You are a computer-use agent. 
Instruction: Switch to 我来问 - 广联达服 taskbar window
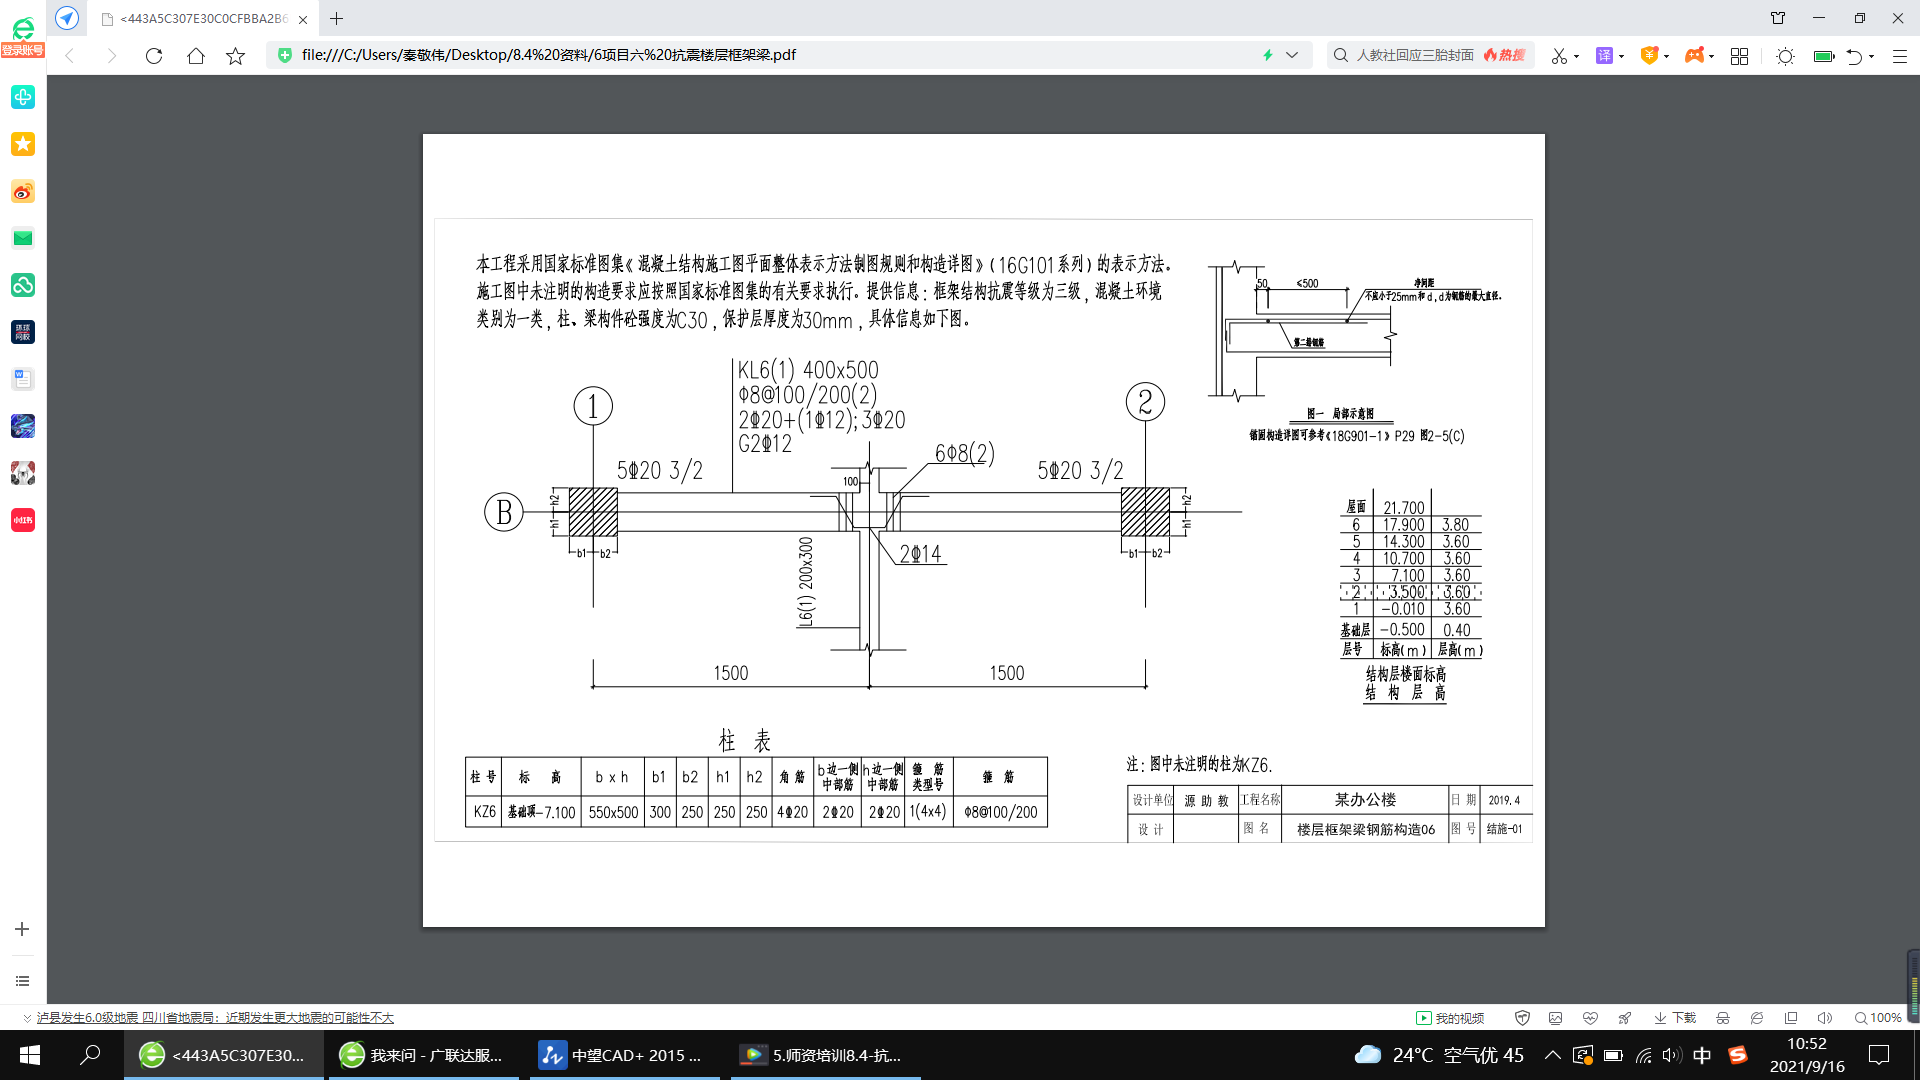[x=423, y=1055]
